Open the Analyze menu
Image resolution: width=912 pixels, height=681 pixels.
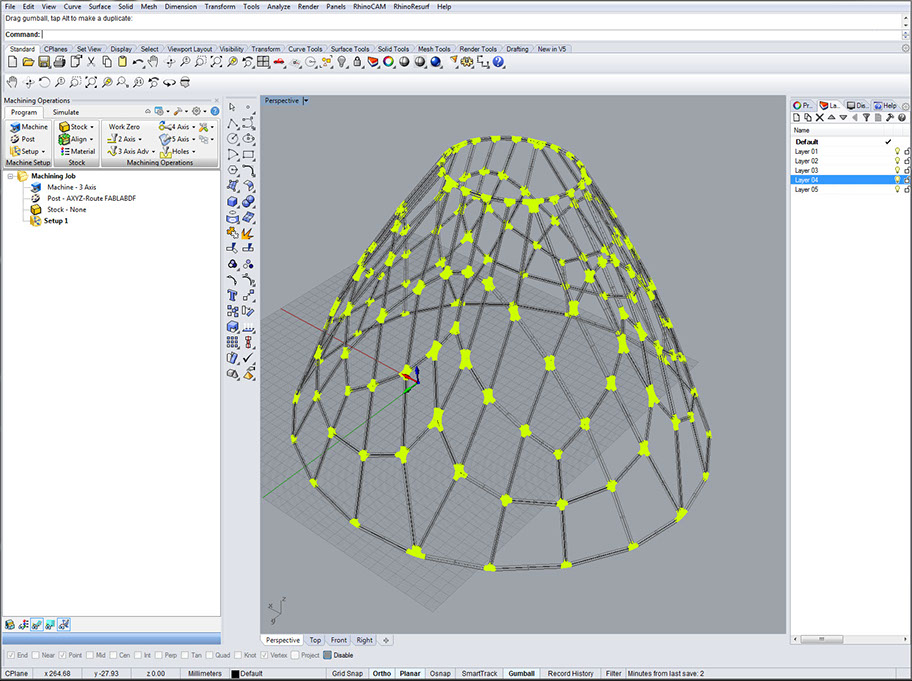coord(279,6)
